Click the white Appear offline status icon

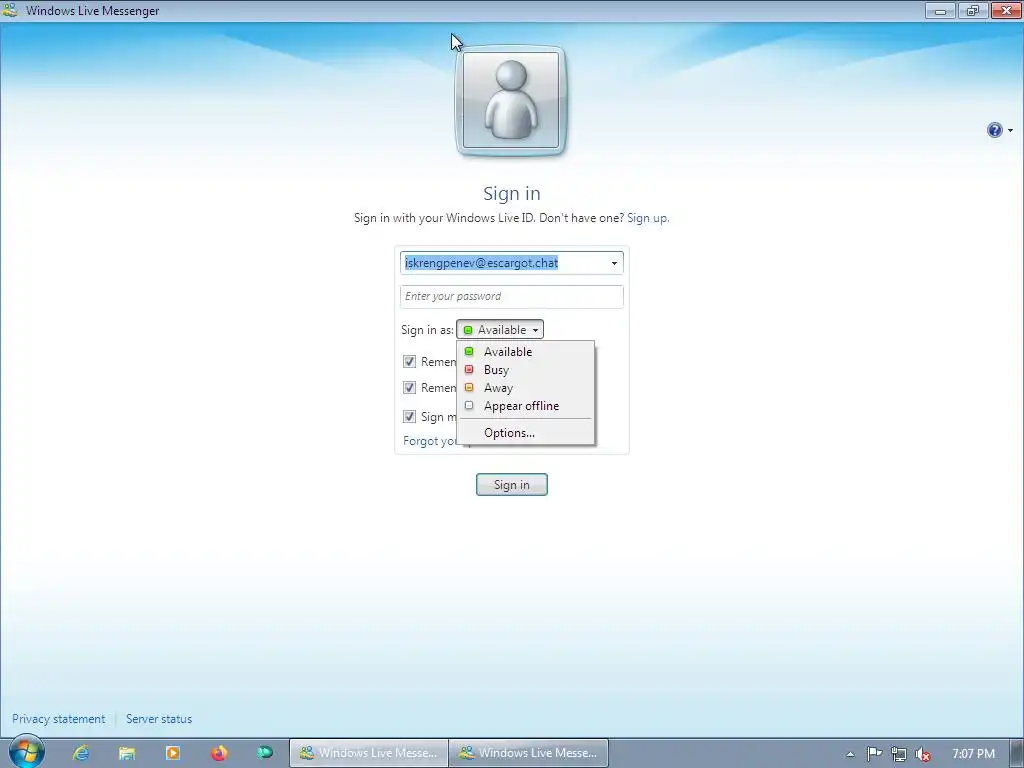(469, 406)
